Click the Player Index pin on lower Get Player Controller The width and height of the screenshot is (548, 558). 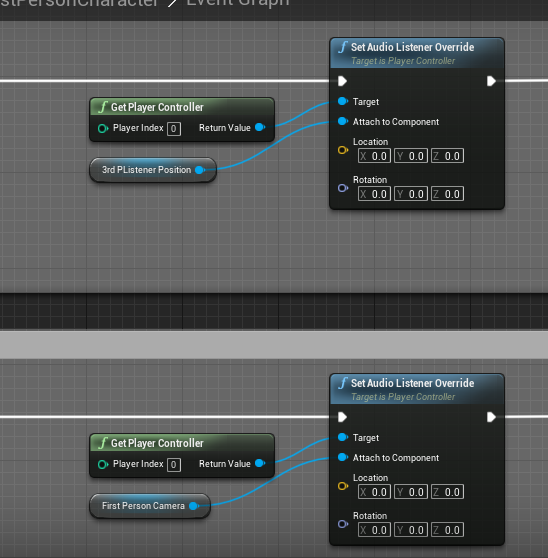[x=103, y=464]
